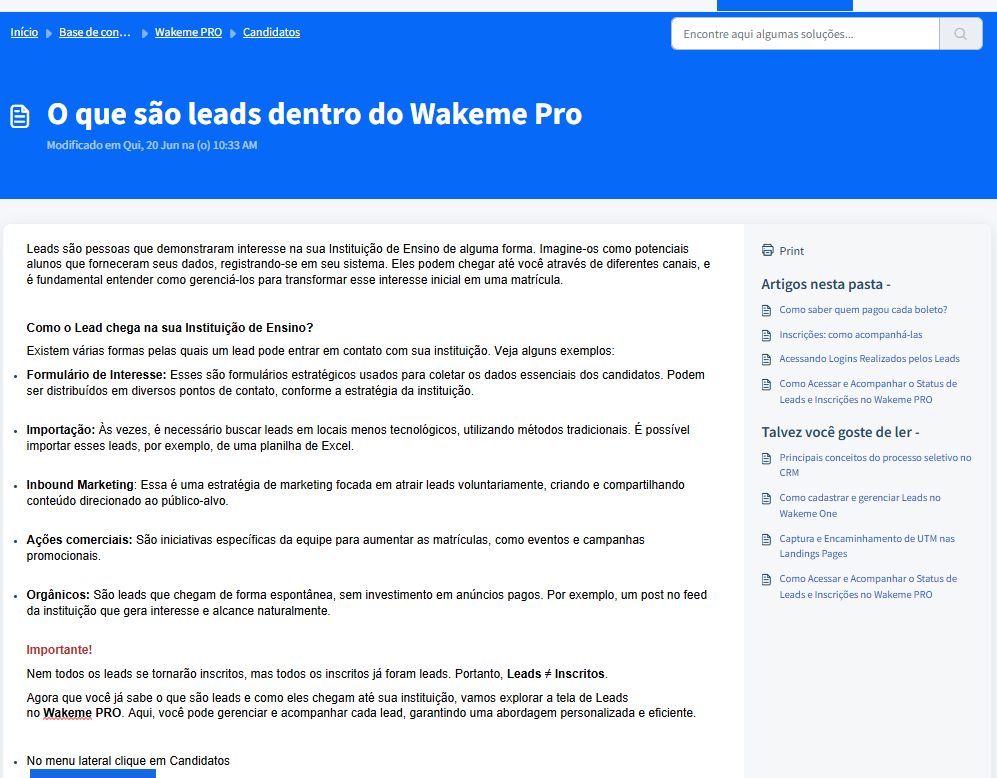
Task: Click the bold 'Wakeme PRO' text in paragraph
Action: pyautogui.click(x=82, y=713)
